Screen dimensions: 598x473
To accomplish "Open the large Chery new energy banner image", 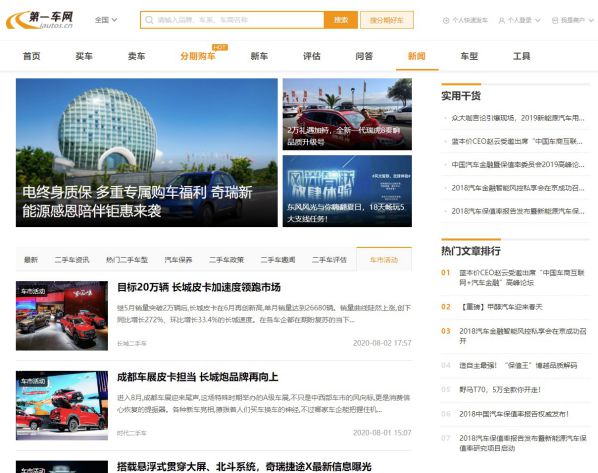I will point(147,153).
